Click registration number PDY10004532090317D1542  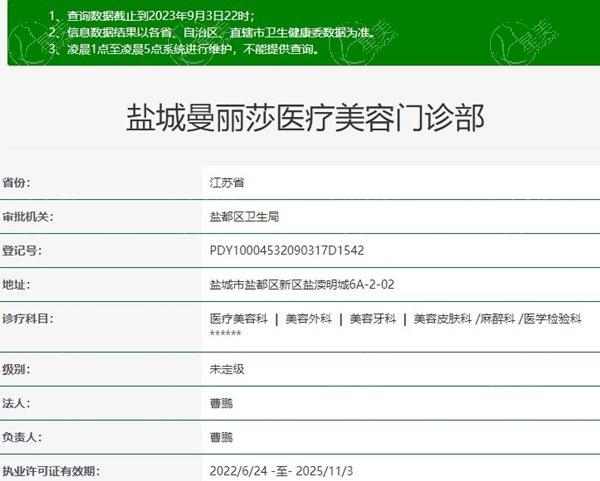(287, 250)
